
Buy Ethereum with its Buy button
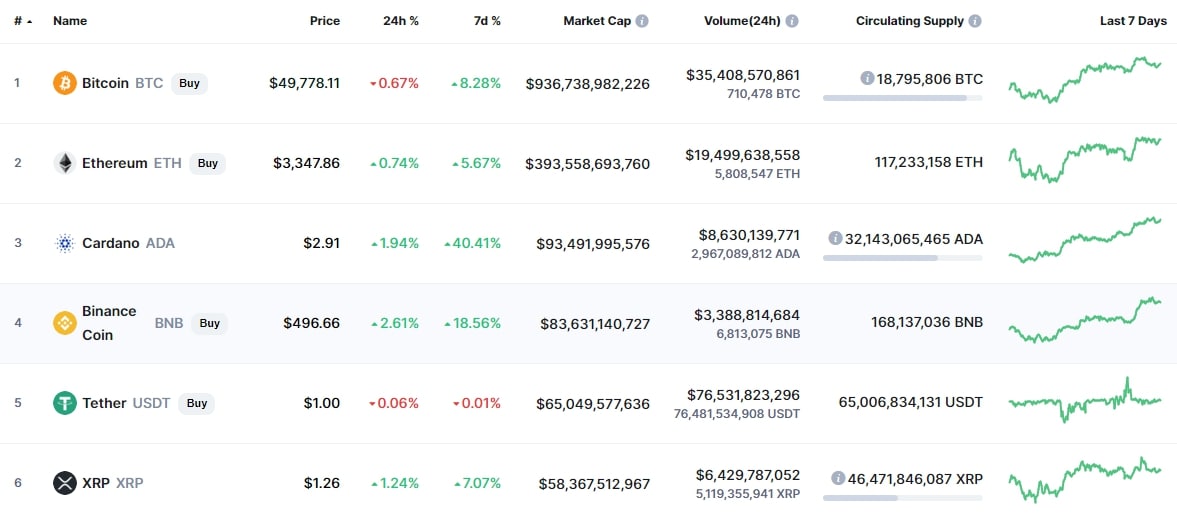coord(208,163)
